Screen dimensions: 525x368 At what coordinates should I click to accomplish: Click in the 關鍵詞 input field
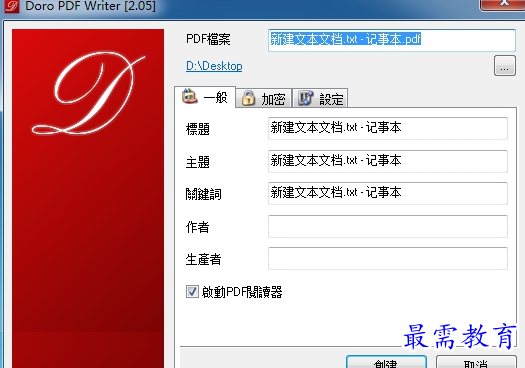coord(388,193)
